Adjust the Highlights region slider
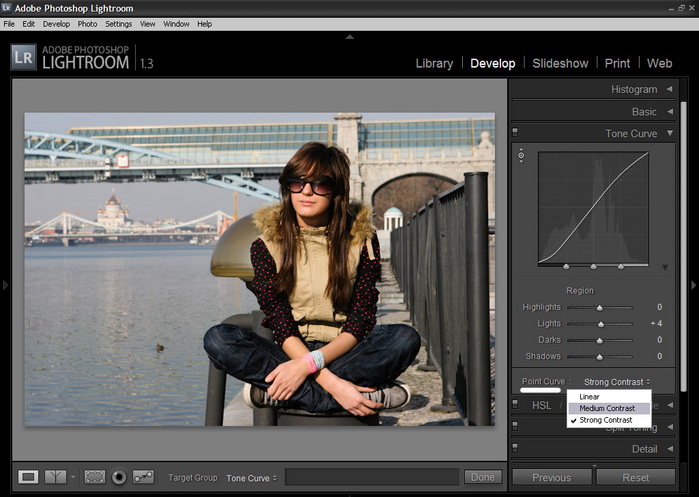 600,307
